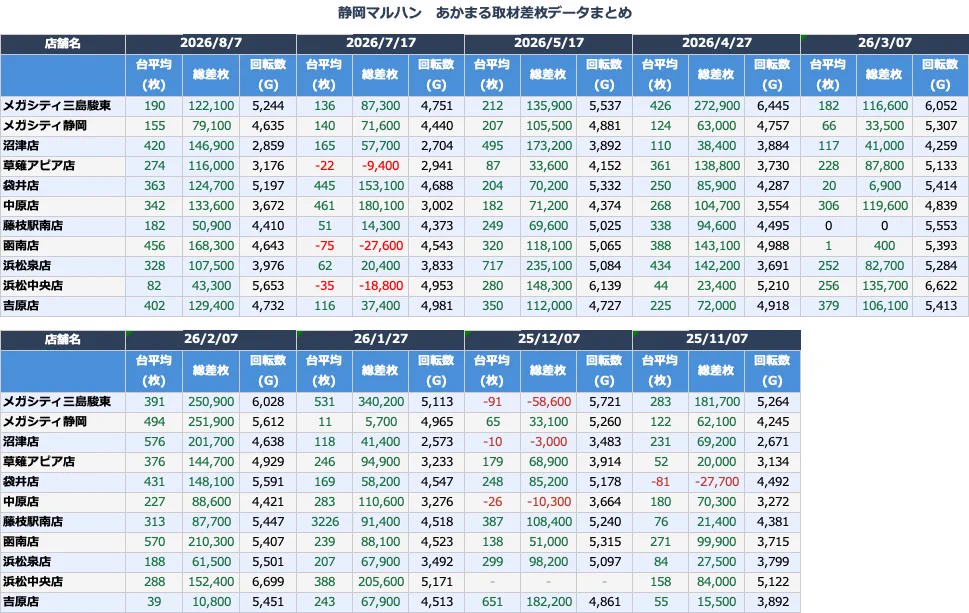The width and height of the screenshot is (969, 613).
Task: Click the 251,900 total cell
Action: (211, 421)
